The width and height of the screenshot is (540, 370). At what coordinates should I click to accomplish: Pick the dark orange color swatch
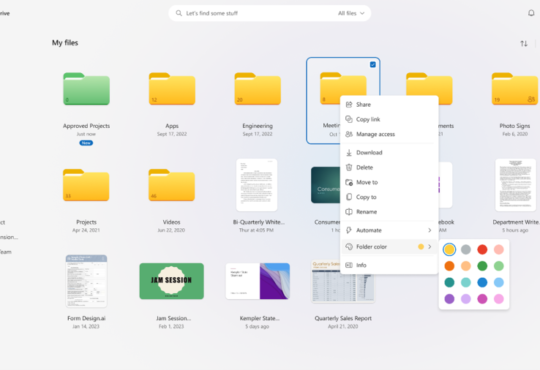click(449, 266)
